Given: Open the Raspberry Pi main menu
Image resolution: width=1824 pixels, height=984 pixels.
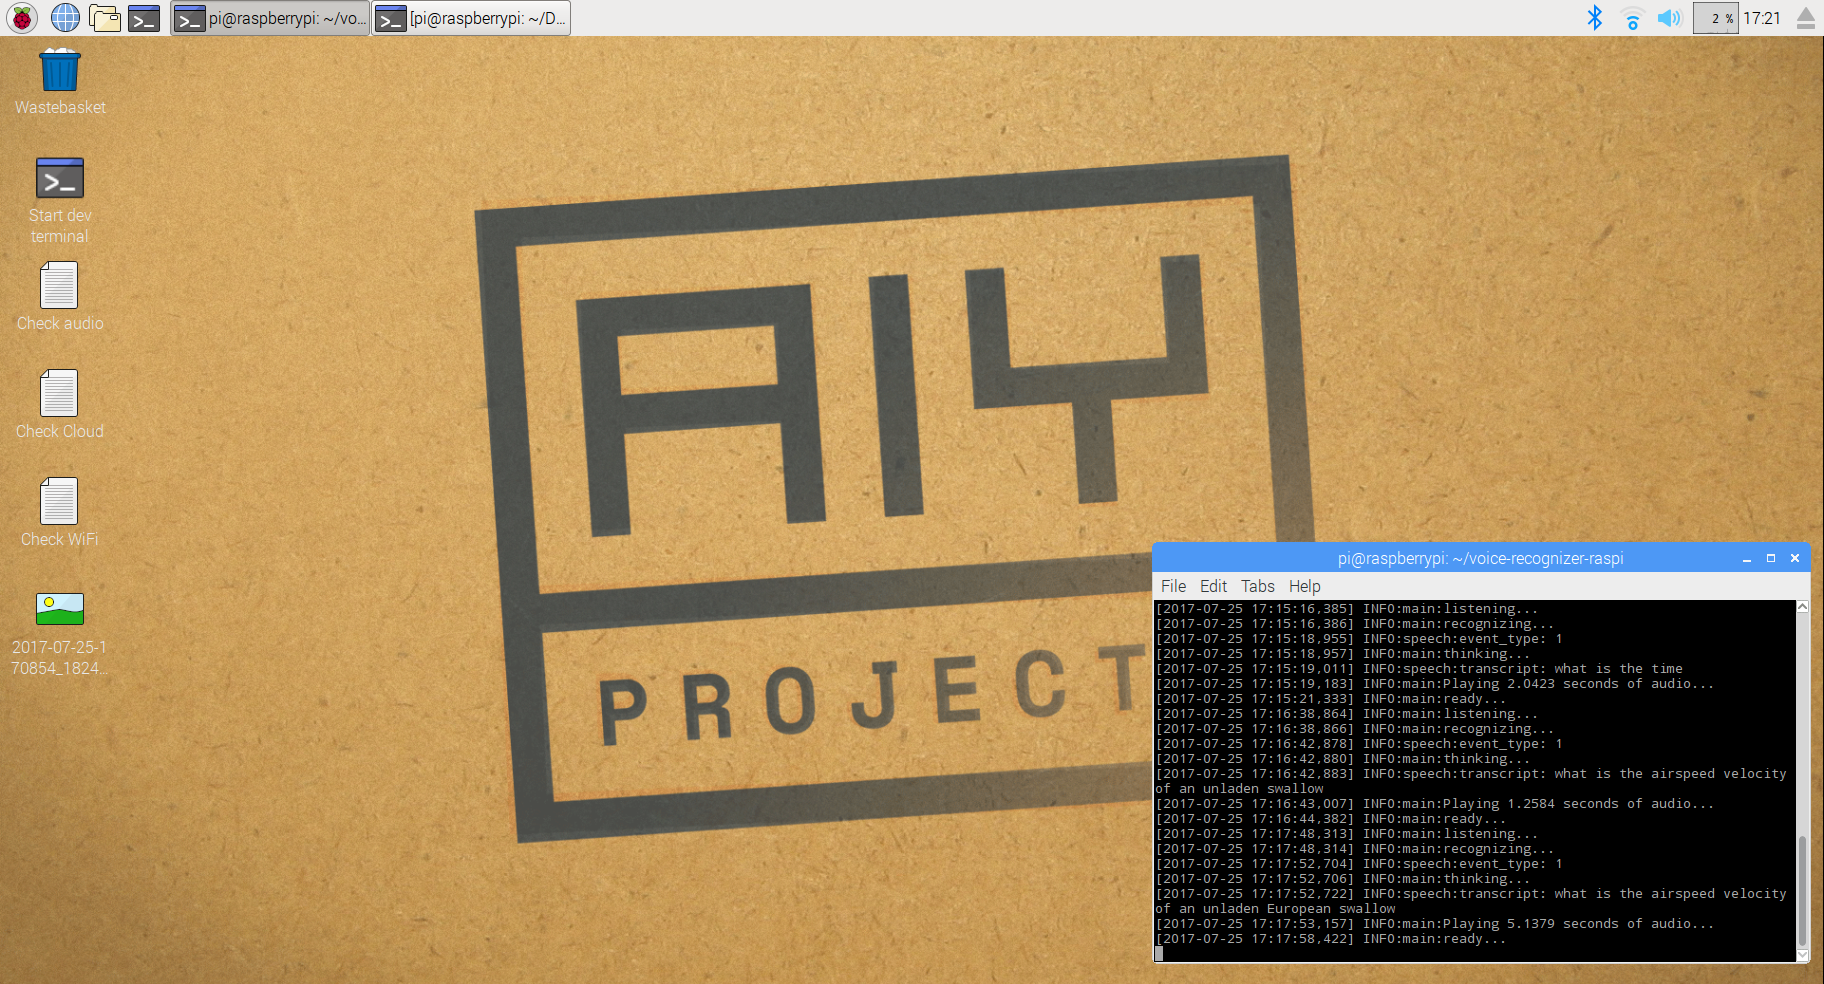Looking at the screenshot, I should [21, 18].
